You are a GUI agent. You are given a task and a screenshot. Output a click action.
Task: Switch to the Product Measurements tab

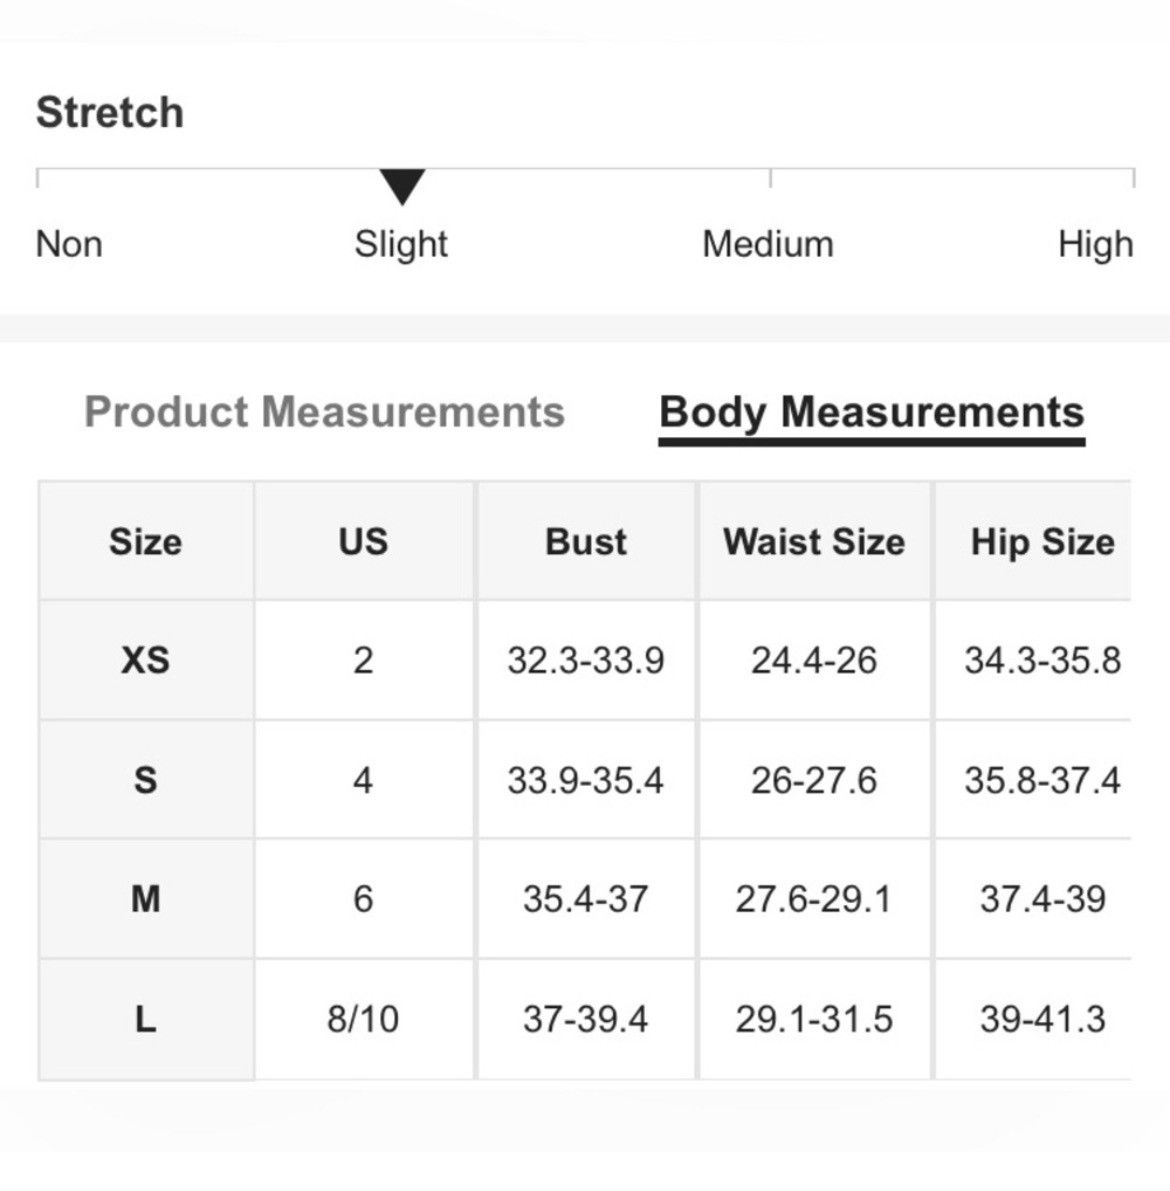[x=324, y=412]
